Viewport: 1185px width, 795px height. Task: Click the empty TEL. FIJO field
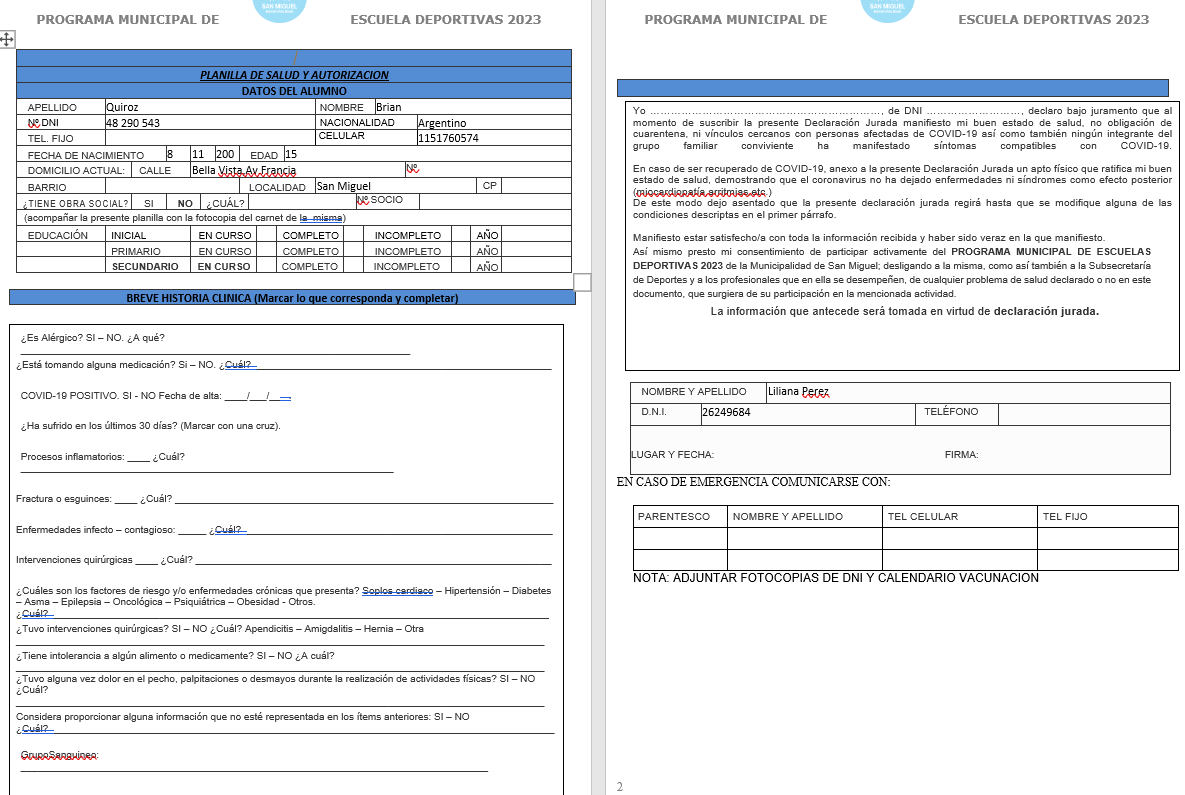click(209, 138)
